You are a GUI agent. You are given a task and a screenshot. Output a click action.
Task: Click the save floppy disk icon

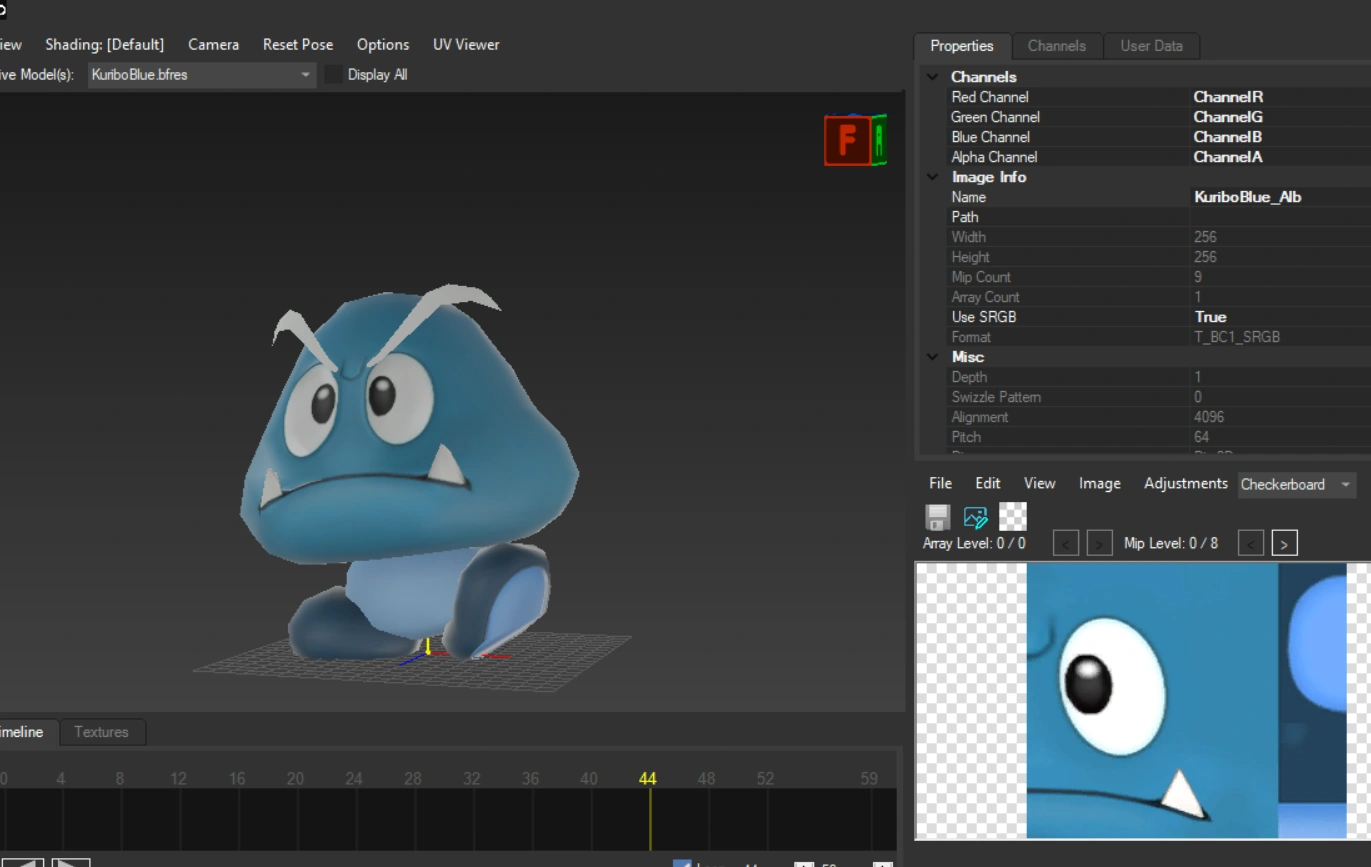click(937, 516)
